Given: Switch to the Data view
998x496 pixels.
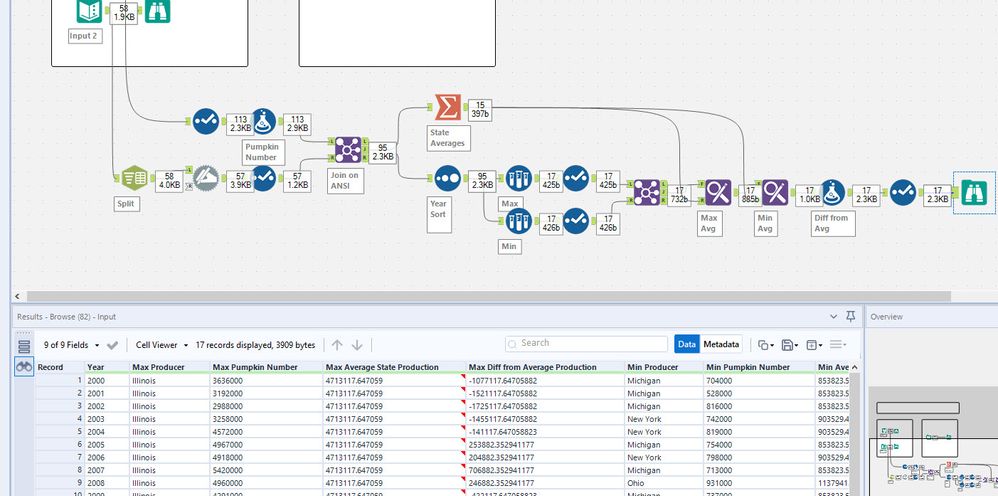Looking at the screenshot, I should coord(687,344).
